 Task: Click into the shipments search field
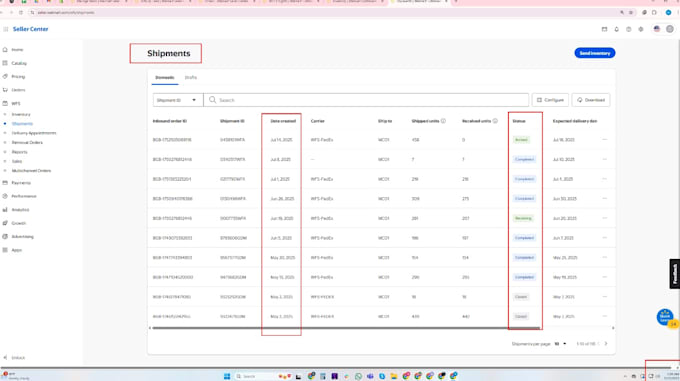click(366, 100)
